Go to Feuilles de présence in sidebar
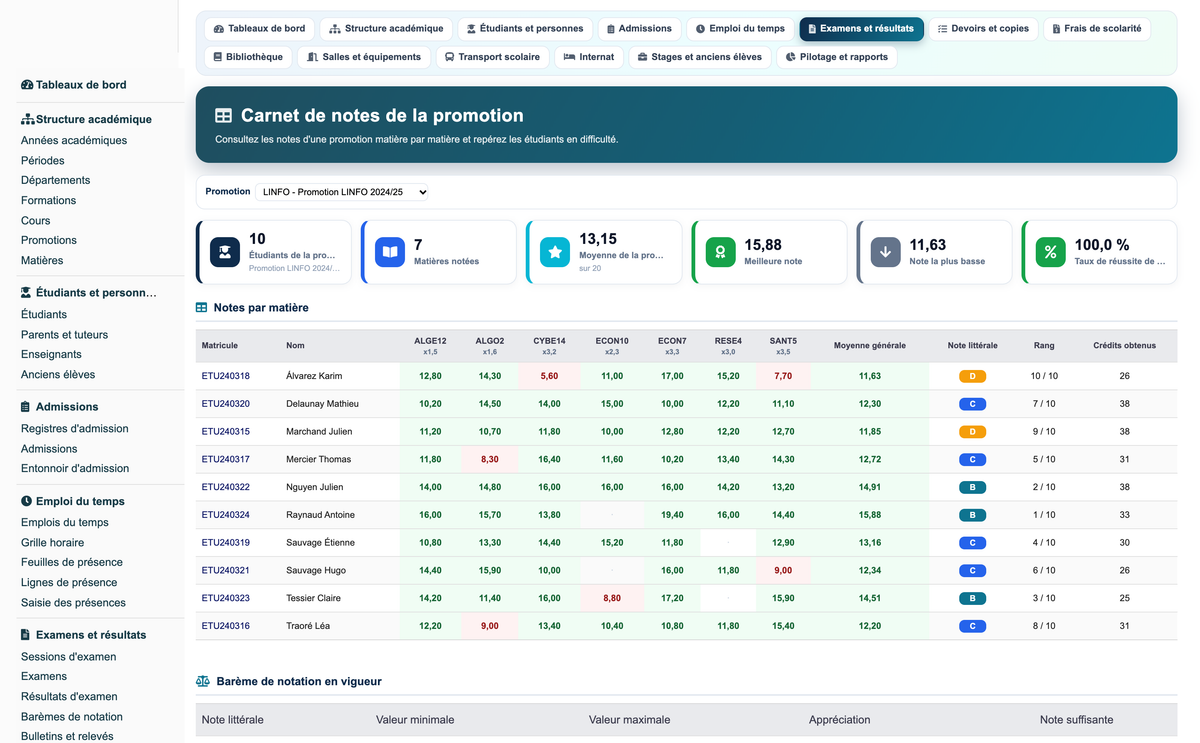Image resolution: width=1200 pixels, height=743 pixels. click(72, 563)
